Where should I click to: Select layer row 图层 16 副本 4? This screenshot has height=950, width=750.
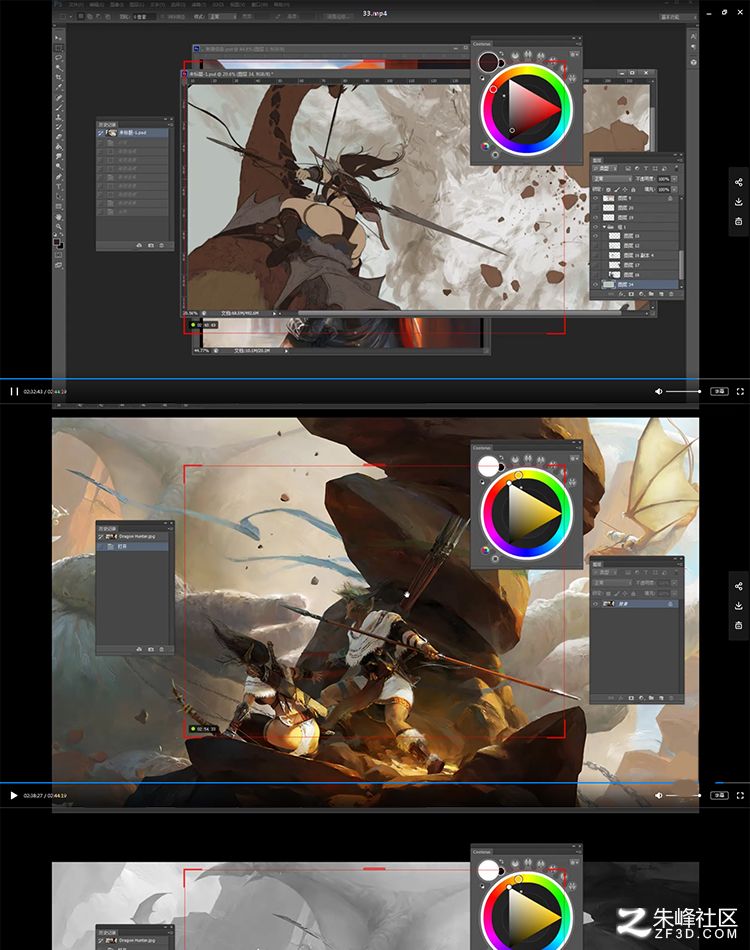[635, 255]
